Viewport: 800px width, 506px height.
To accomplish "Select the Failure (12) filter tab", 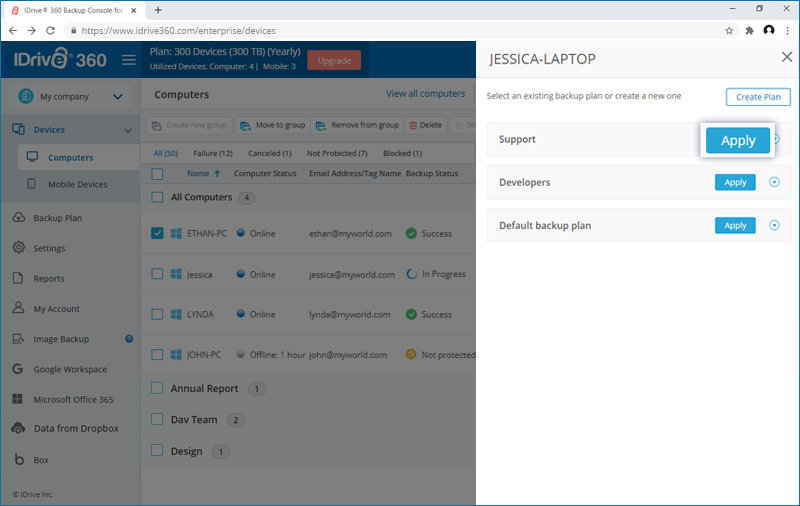I will point(213,153).
